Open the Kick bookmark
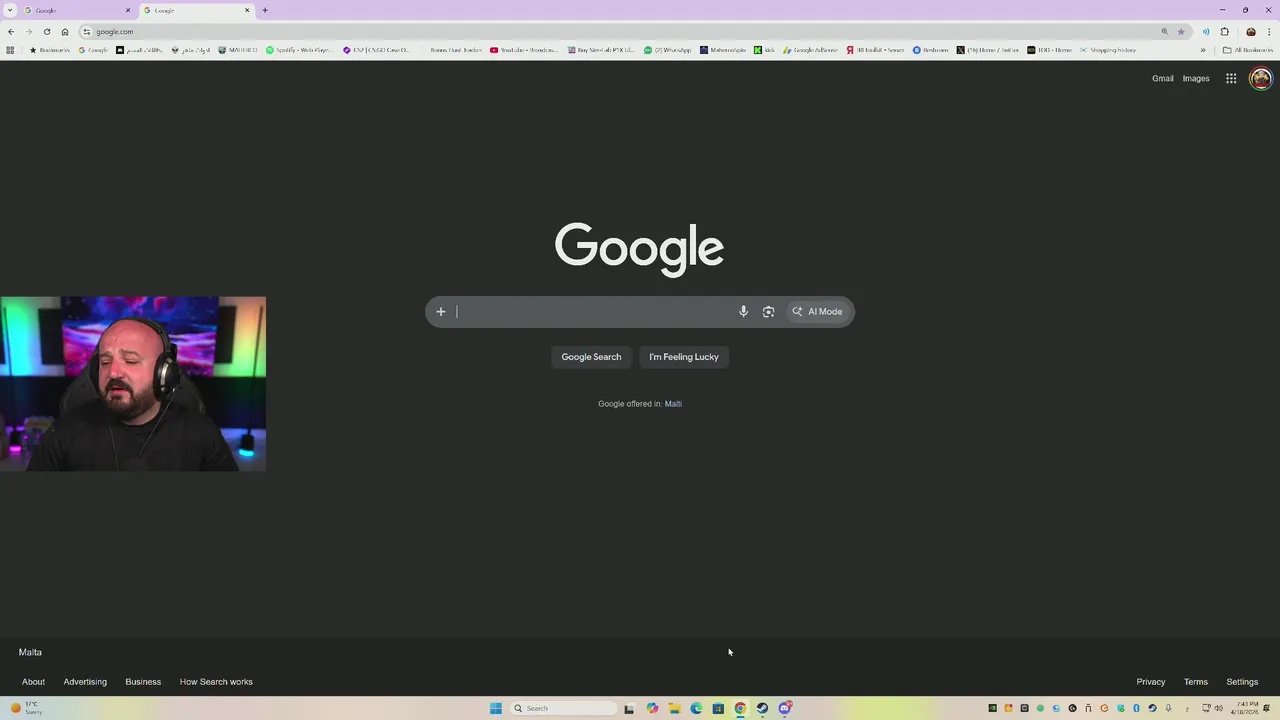Viewport: 1280px width, 720px height. [x=764, y=50]
